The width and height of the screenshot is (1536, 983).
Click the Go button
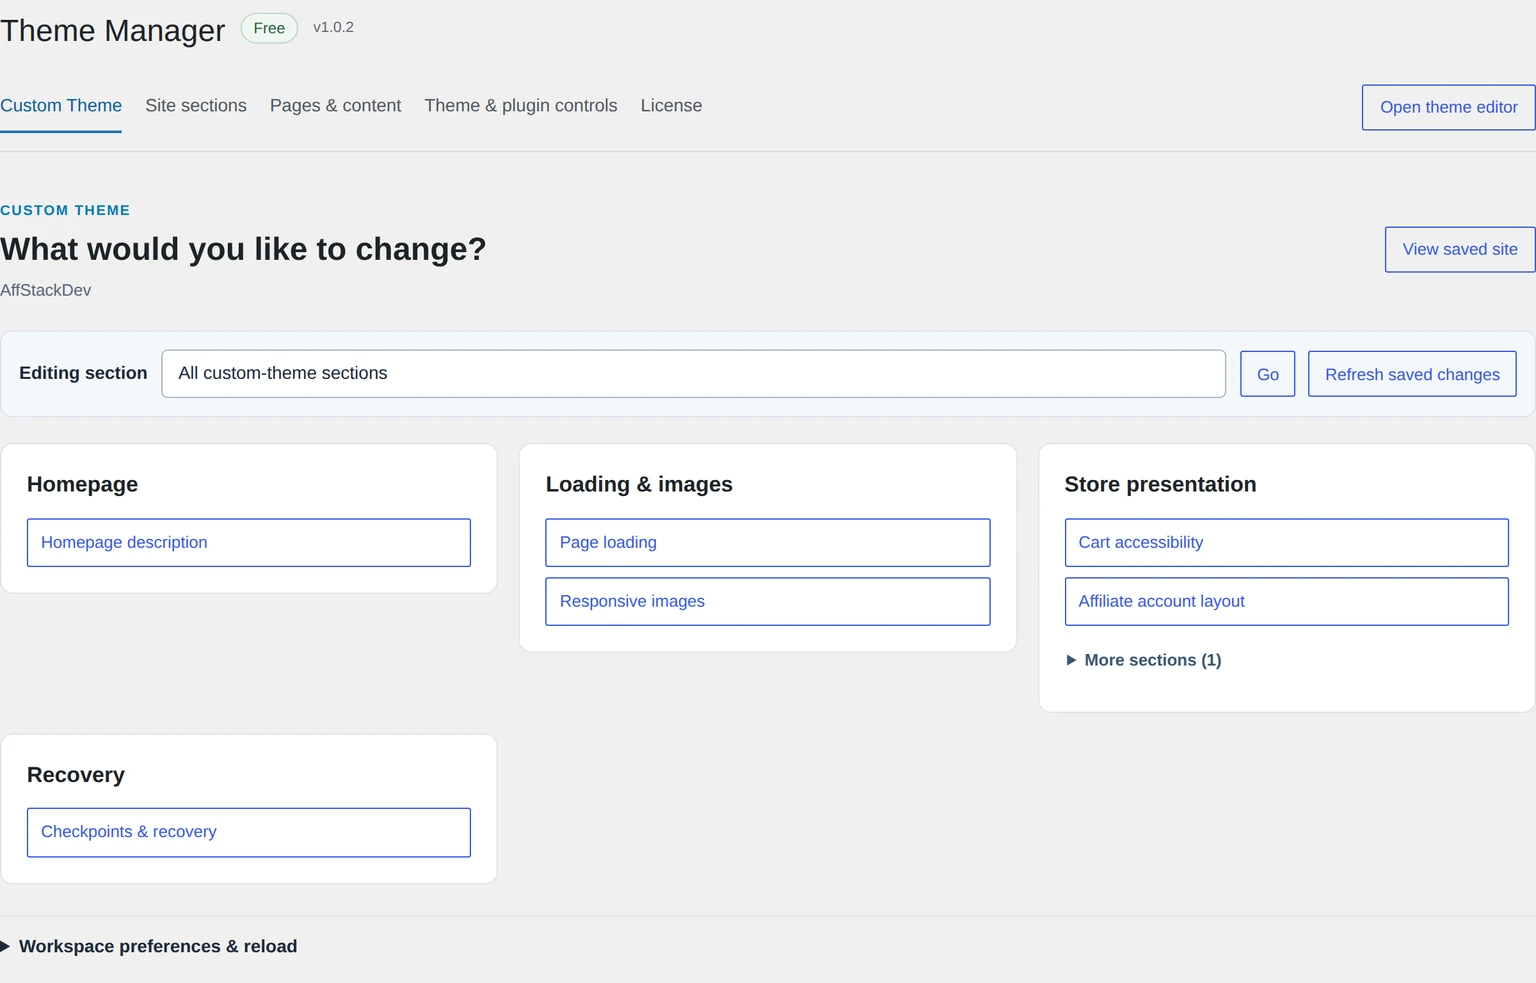1267,374
